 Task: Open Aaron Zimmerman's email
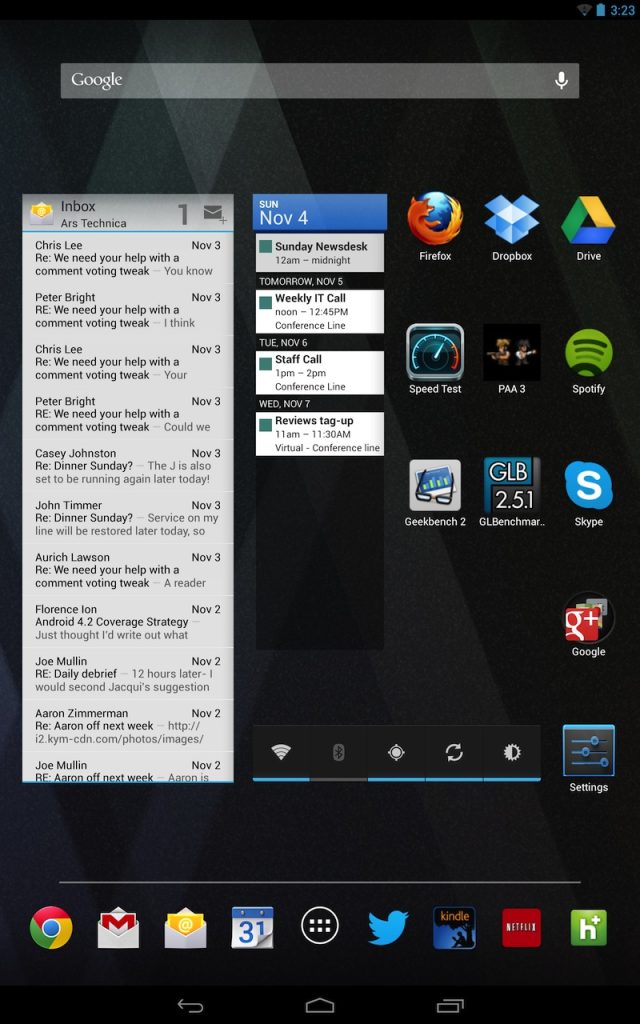point(128,726)
